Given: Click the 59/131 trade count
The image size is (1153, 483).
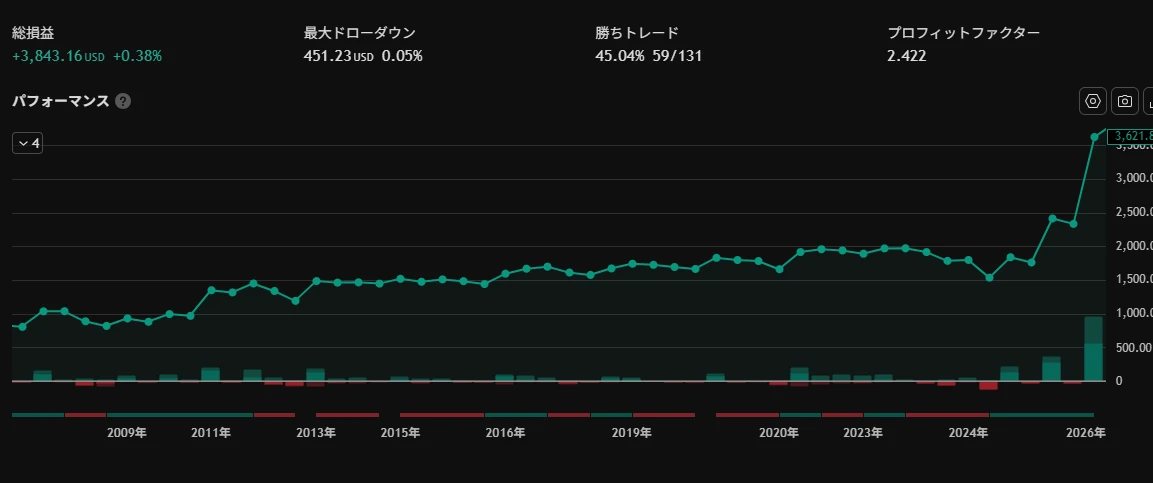Looking at the screenshot, I should pos(677,56).
